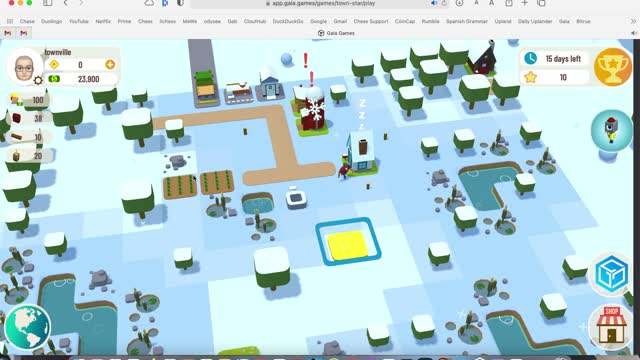Open the YouTube bookmark
640x360 pixels.
[x=79, y=21]
